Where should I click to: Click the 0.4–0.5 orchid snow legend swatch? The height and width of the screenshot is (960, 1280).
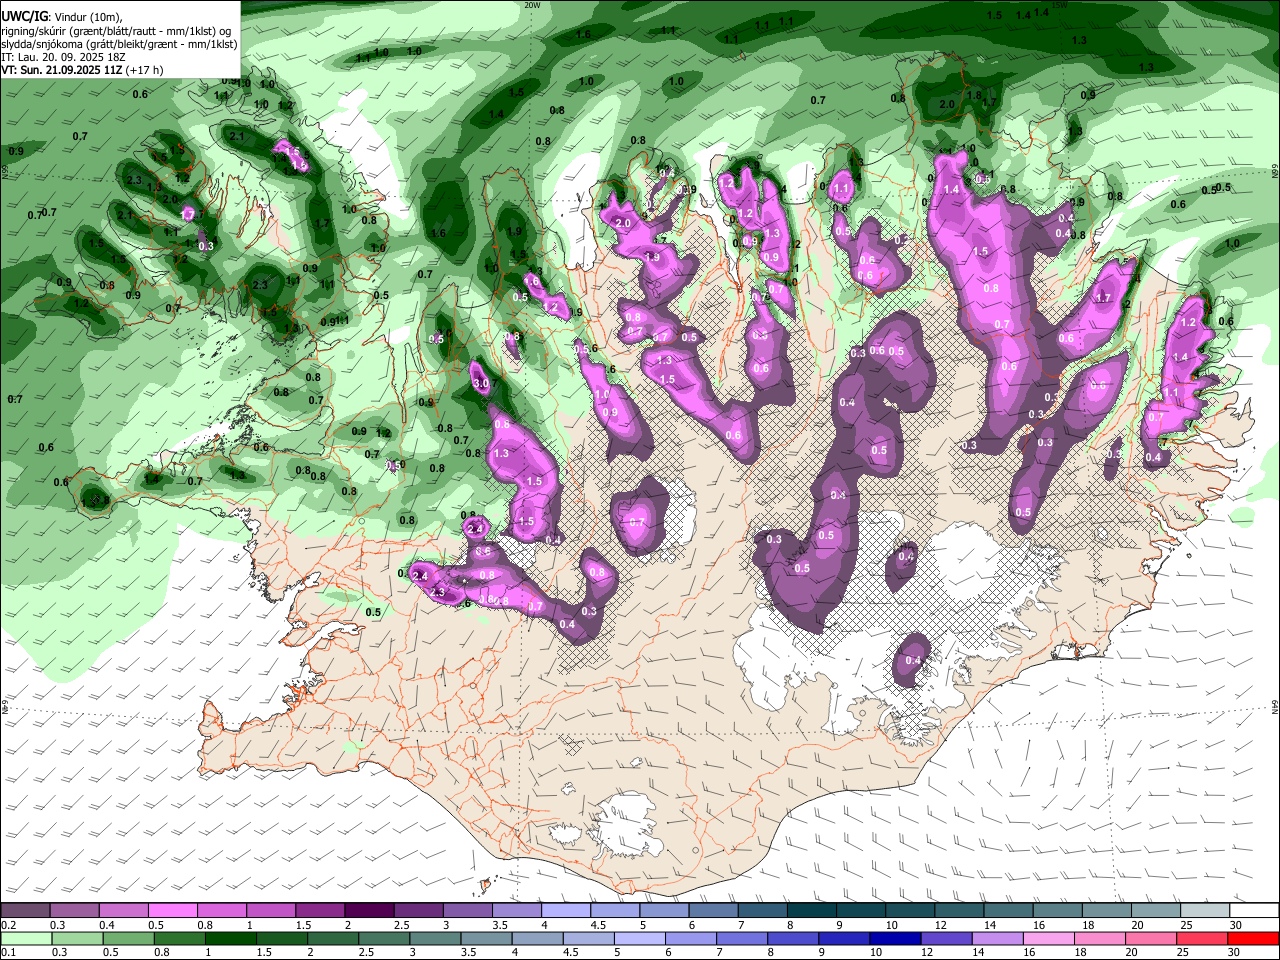pyautogui.click(x=124, y=911)
